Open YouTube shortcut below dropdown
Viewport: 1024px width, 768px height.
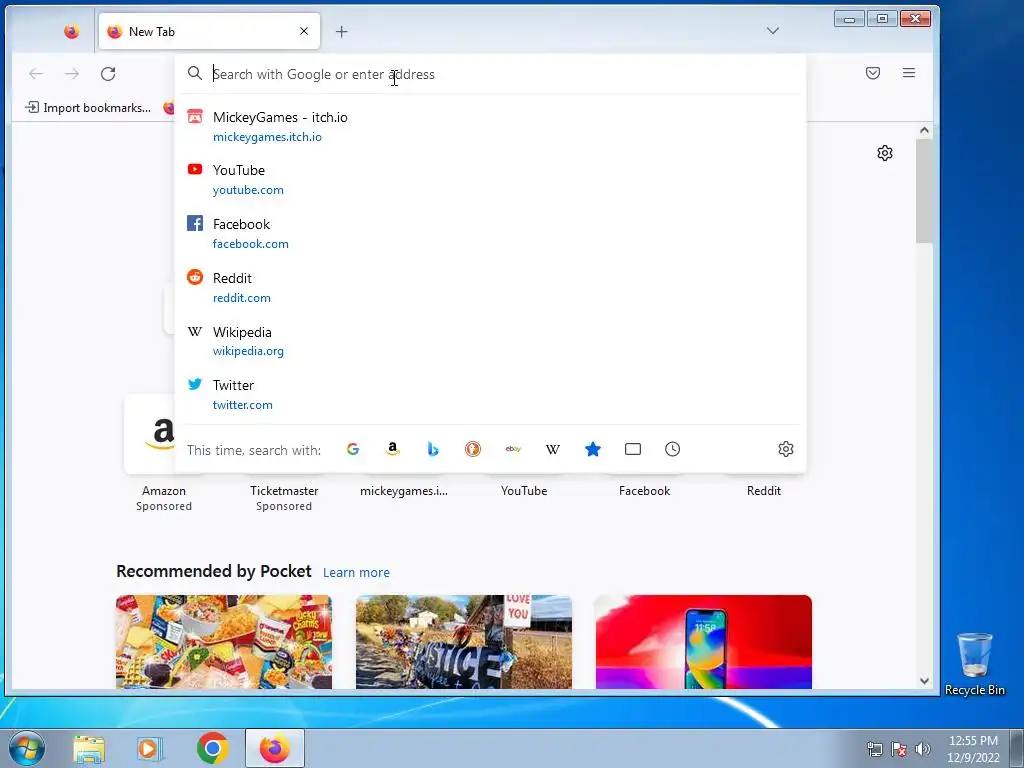pyautogui.click(x=524, y=491)
